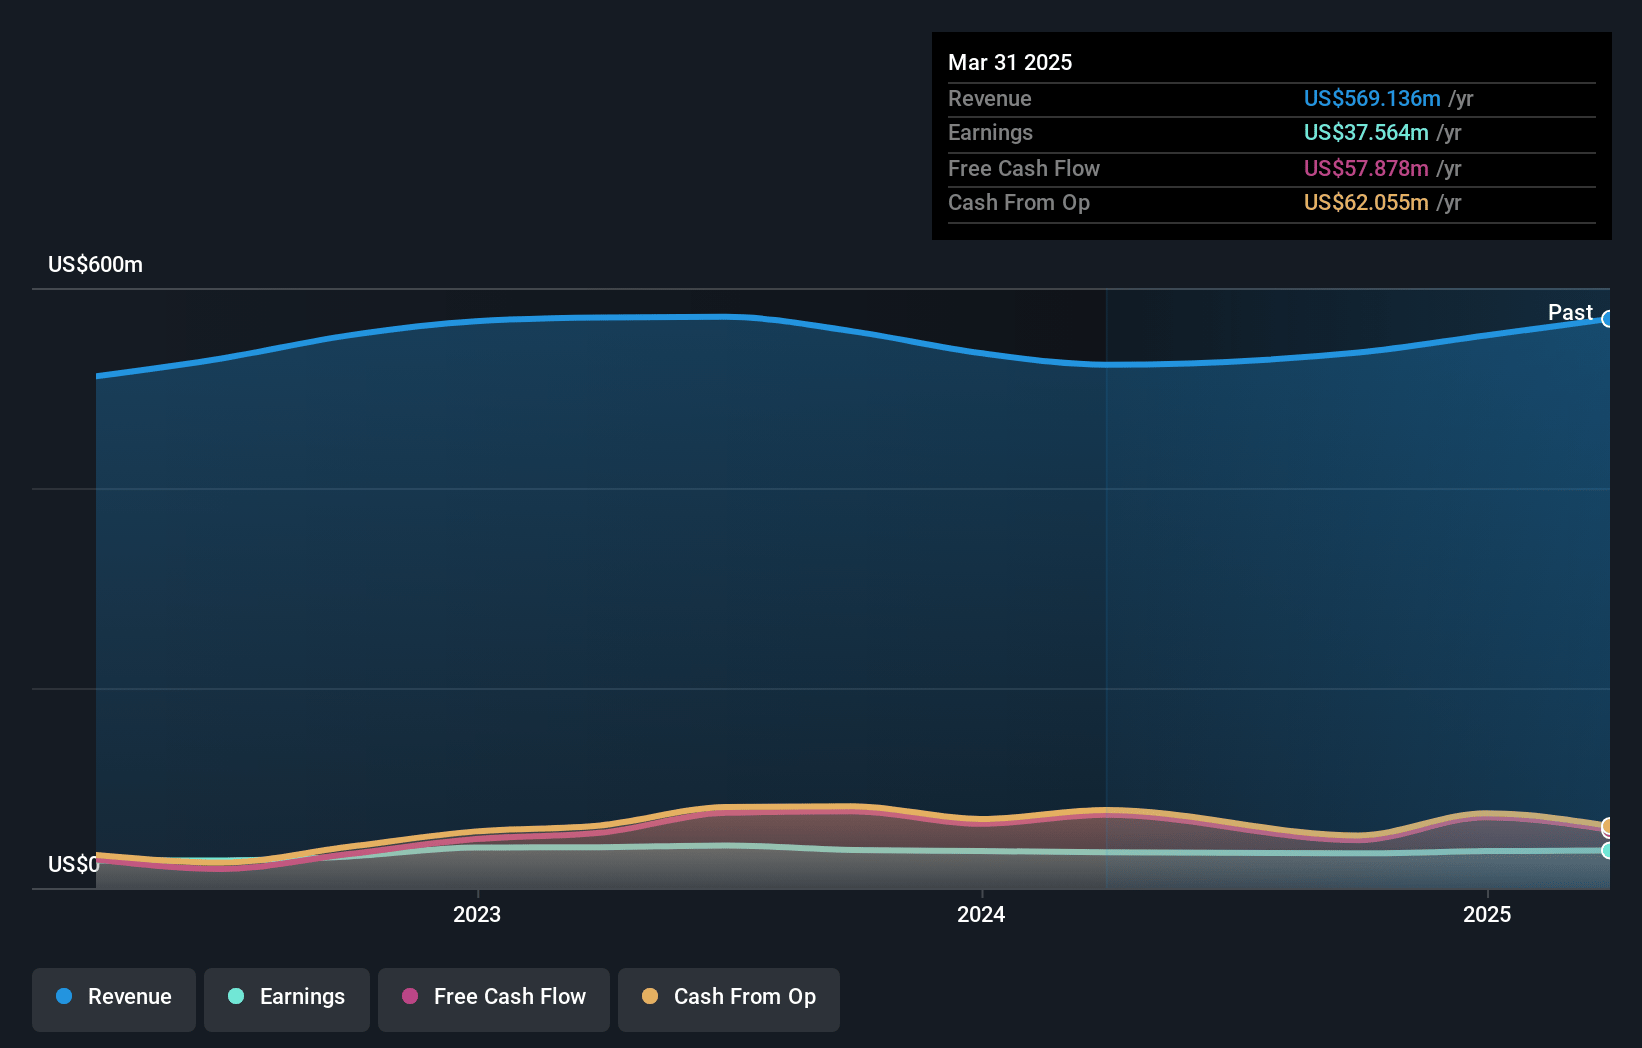Select the Cash From Op endpoint marker
Viewport: 1642px width, 1048px height.
[x=1608, y=826]
